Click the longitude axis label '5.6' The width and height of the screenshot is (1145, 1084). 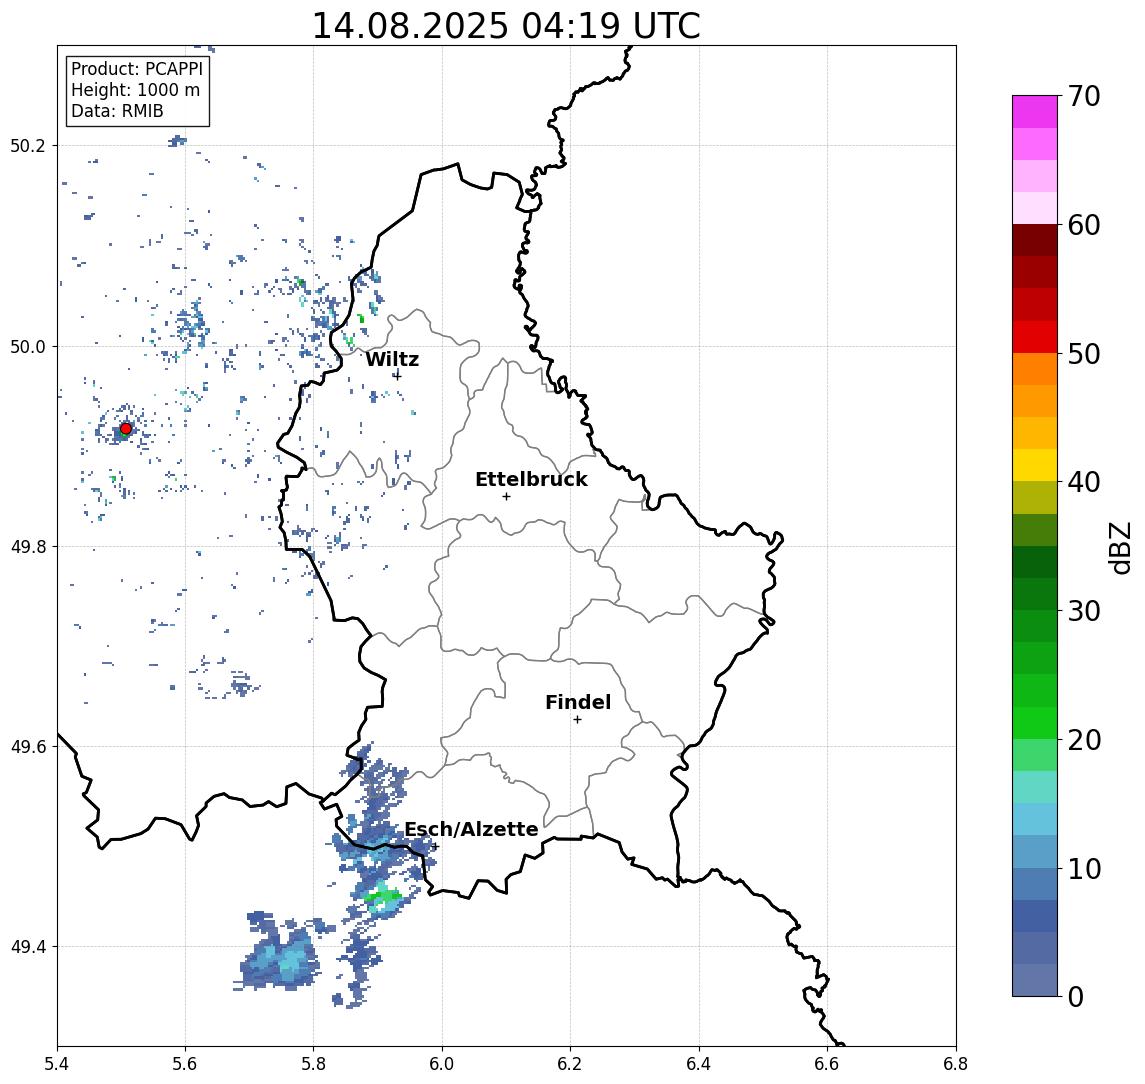(185, 1064)
